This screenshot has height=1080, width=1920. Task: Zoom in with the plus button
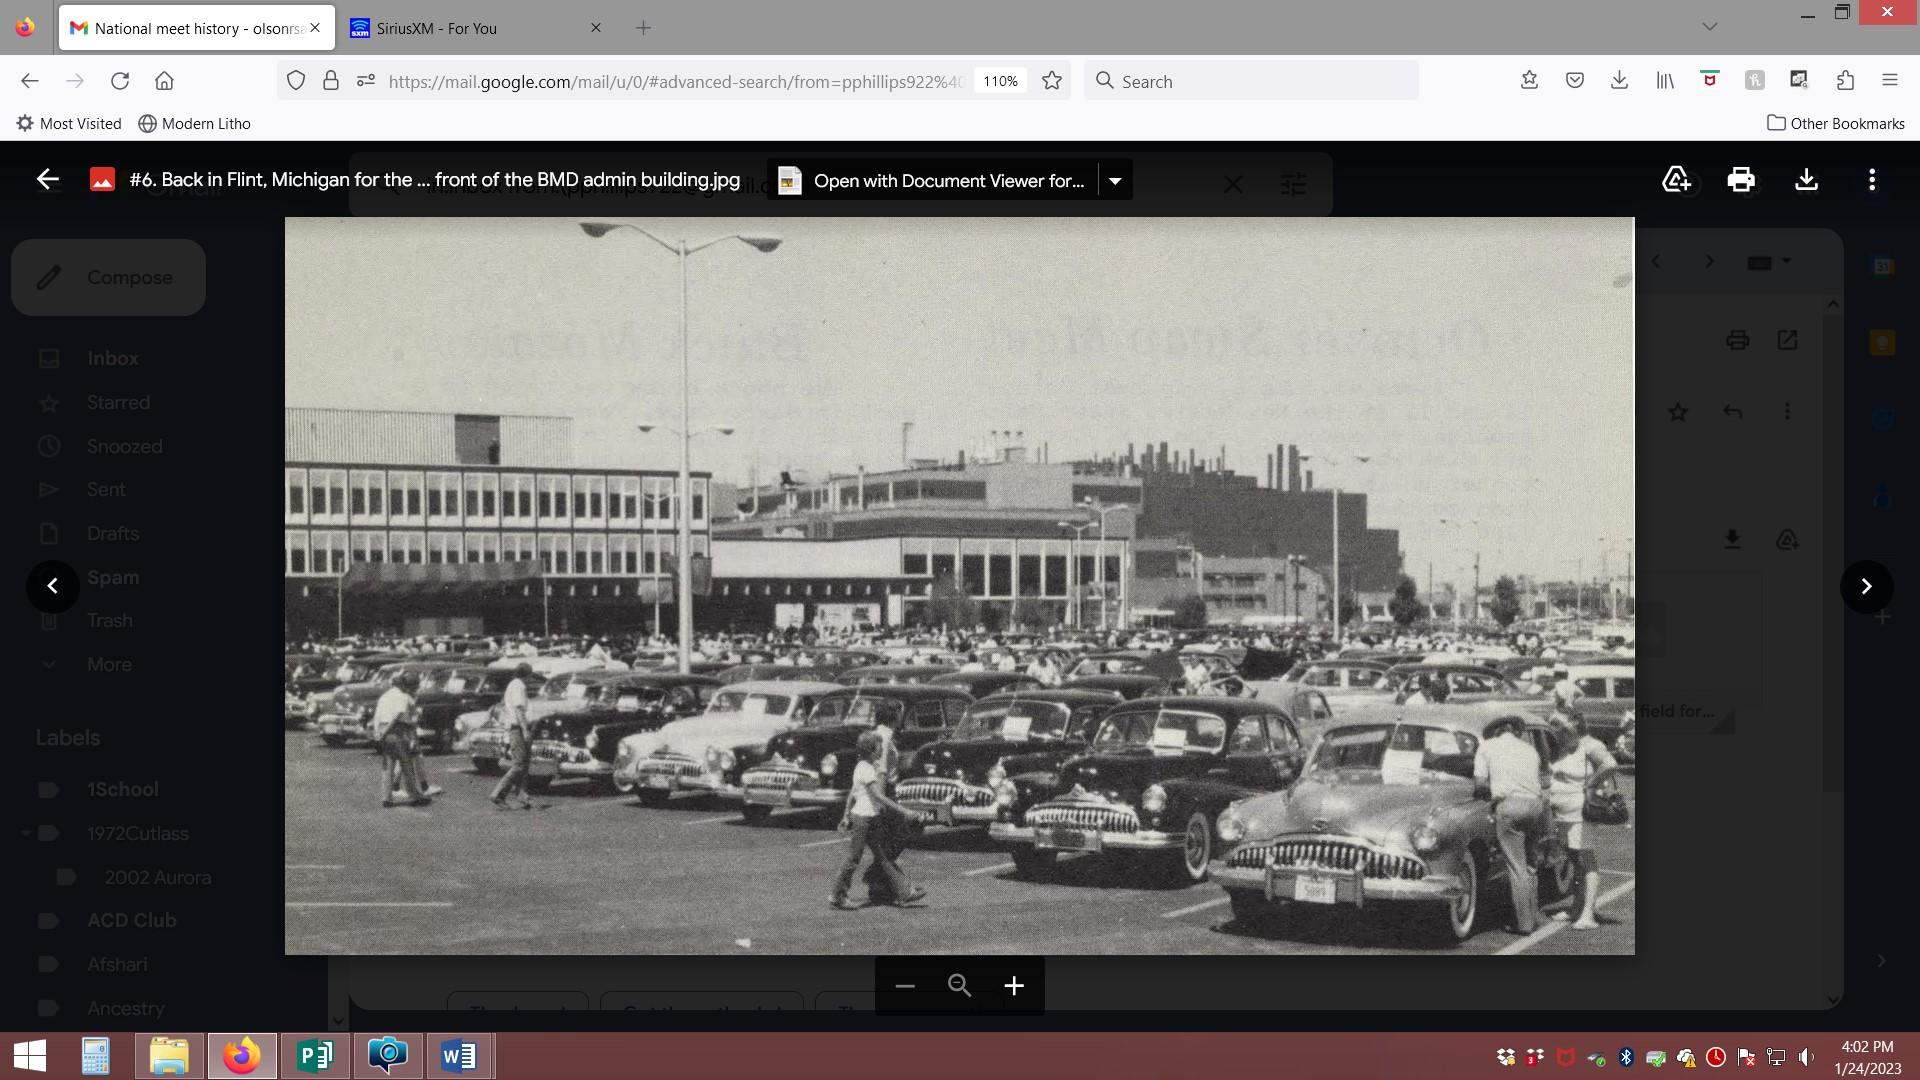point(1014,986)
